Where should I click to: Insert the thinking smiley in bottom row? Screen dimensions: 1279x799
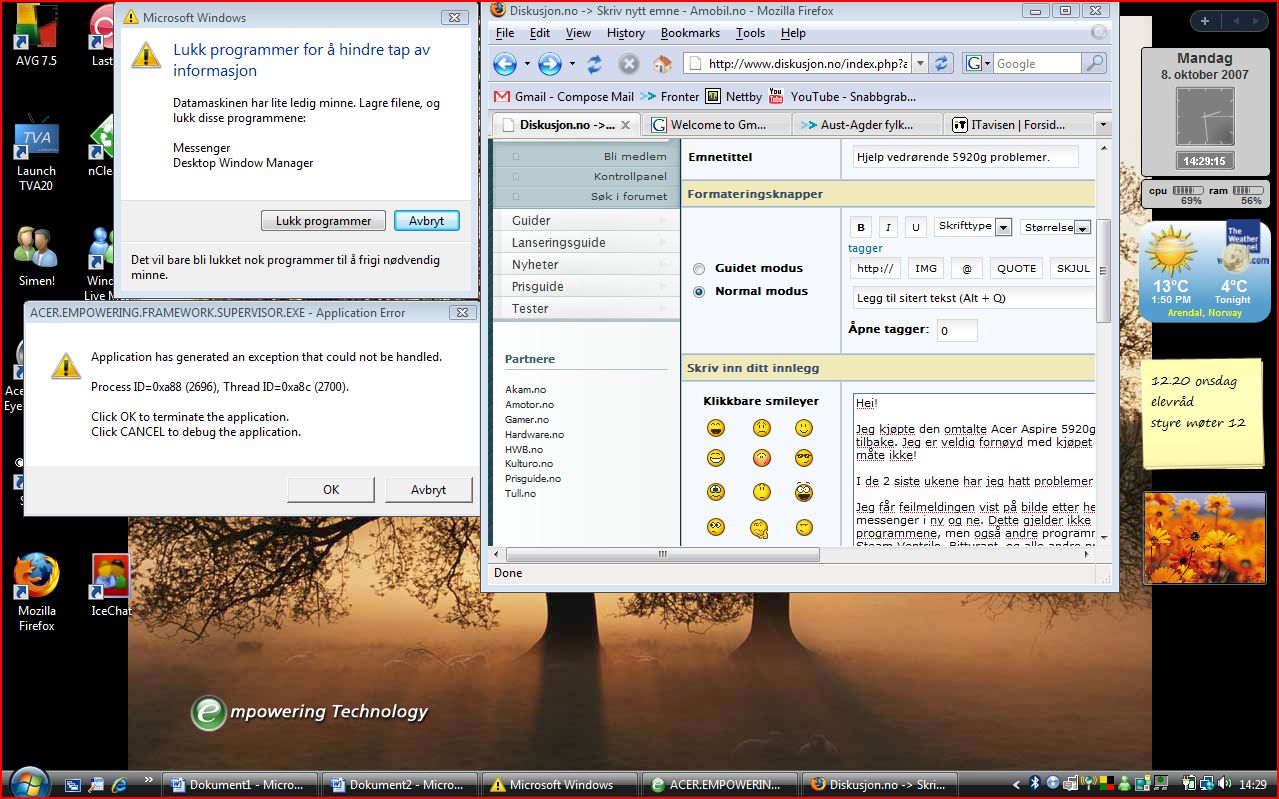tap(761, 528)
